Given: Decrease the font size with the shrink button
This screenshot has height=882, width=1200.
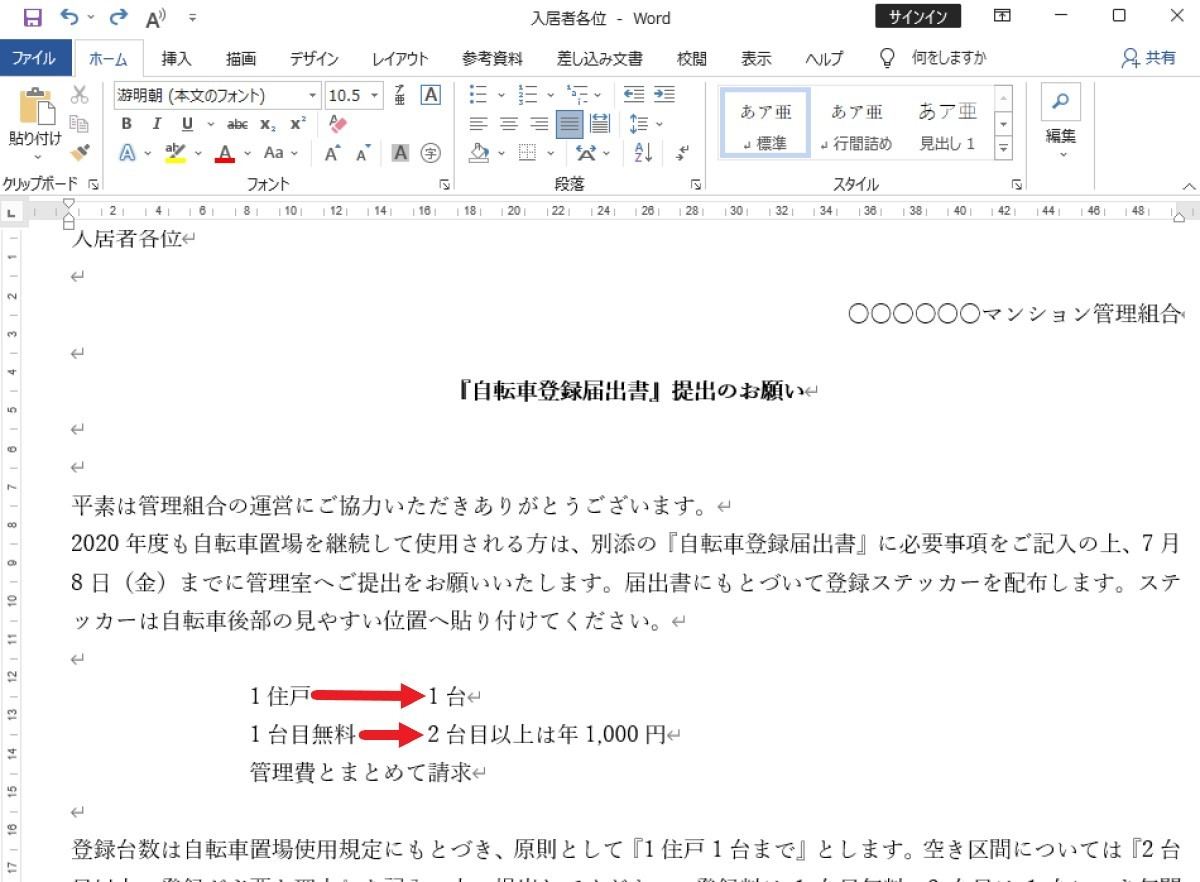Looking at the screenshot, I should click(362, 153).
